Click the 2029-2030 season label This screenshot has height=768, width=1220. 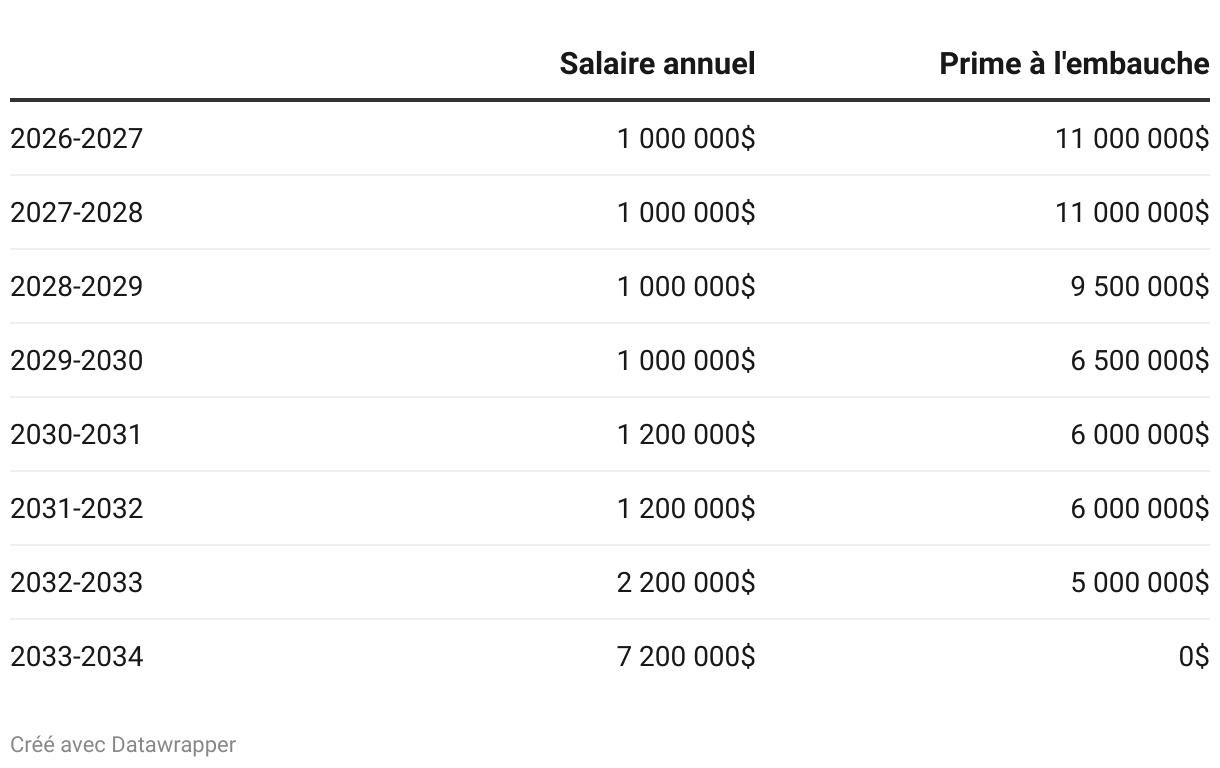click(77, 361)
